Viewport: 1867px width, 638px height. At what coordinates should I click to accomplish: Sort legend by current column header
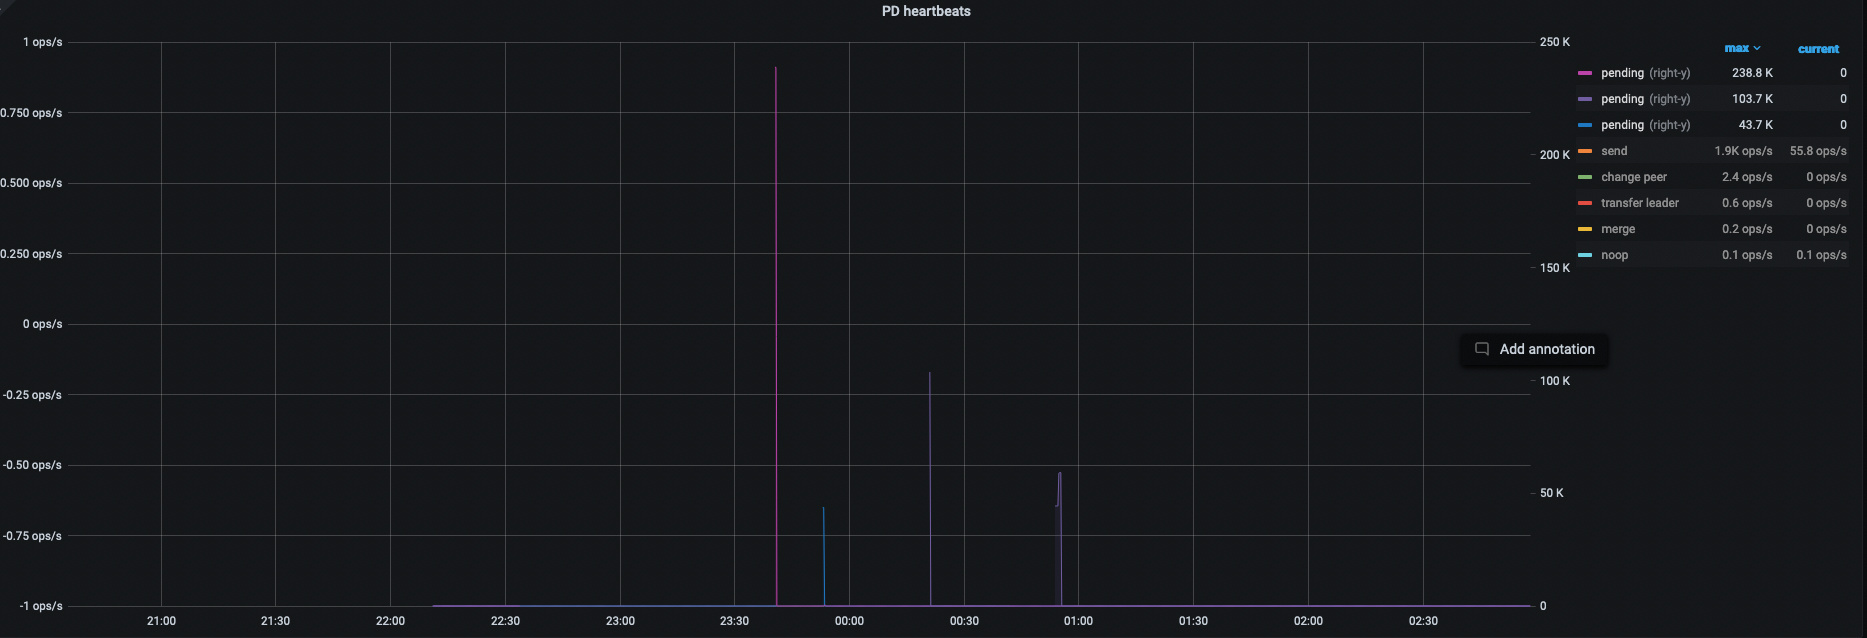(1818, 49)
